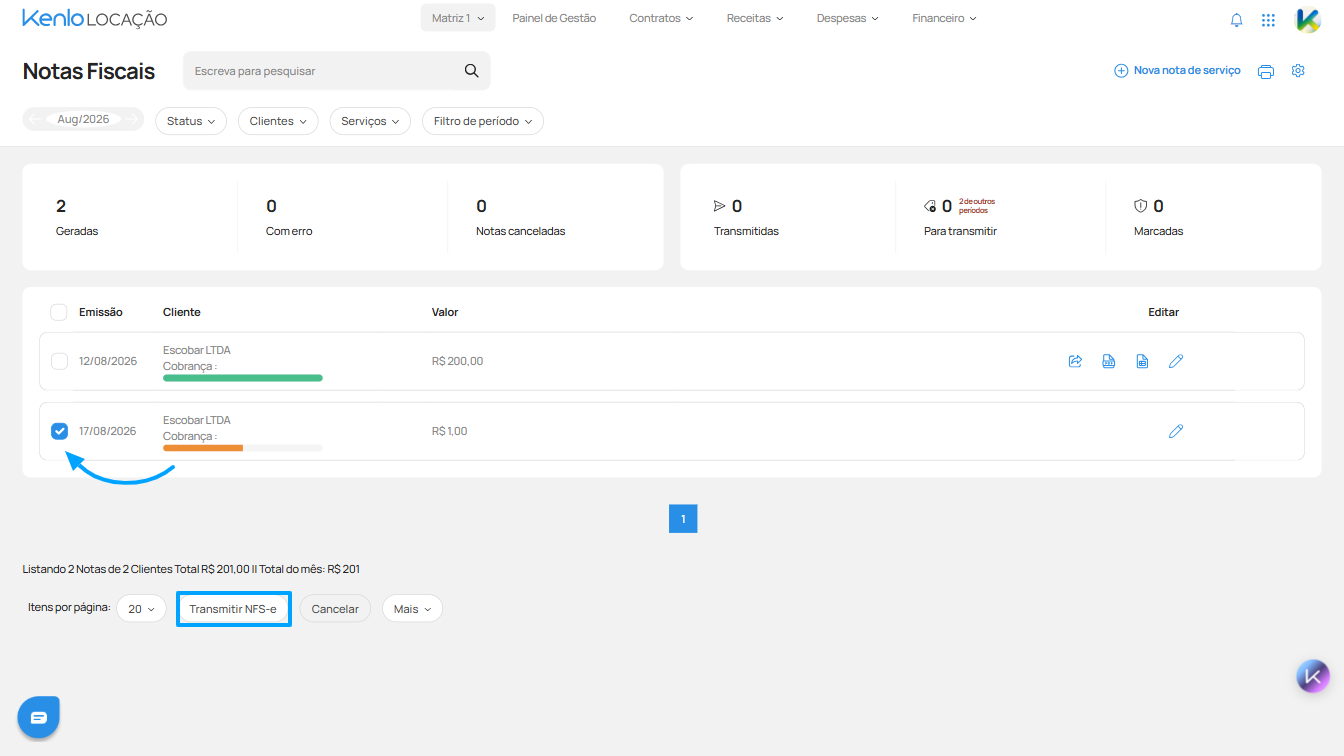Expand the Receitas menu
This screenshot has height=756, width=1344.
click(755, 18)
